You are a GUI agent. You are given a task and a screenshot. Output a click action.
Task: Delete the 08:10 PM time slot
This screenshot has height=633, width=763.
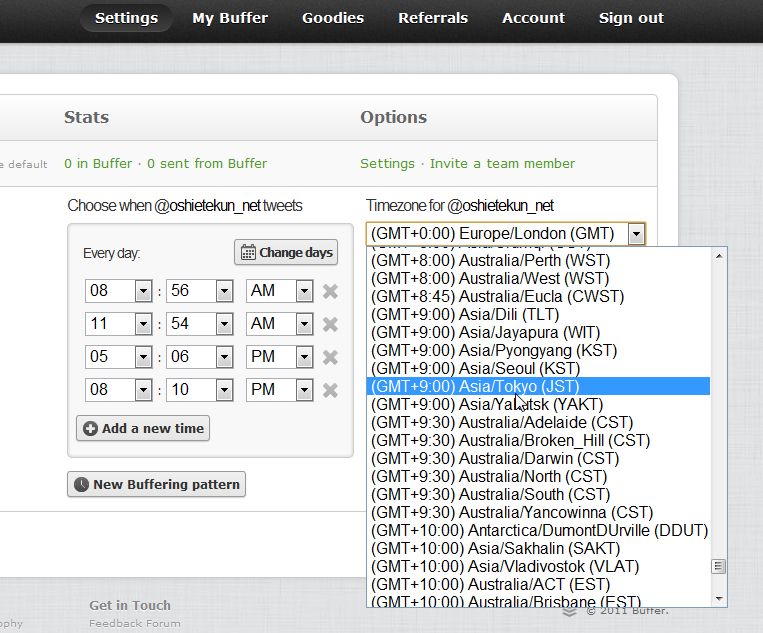pos(330,390)
